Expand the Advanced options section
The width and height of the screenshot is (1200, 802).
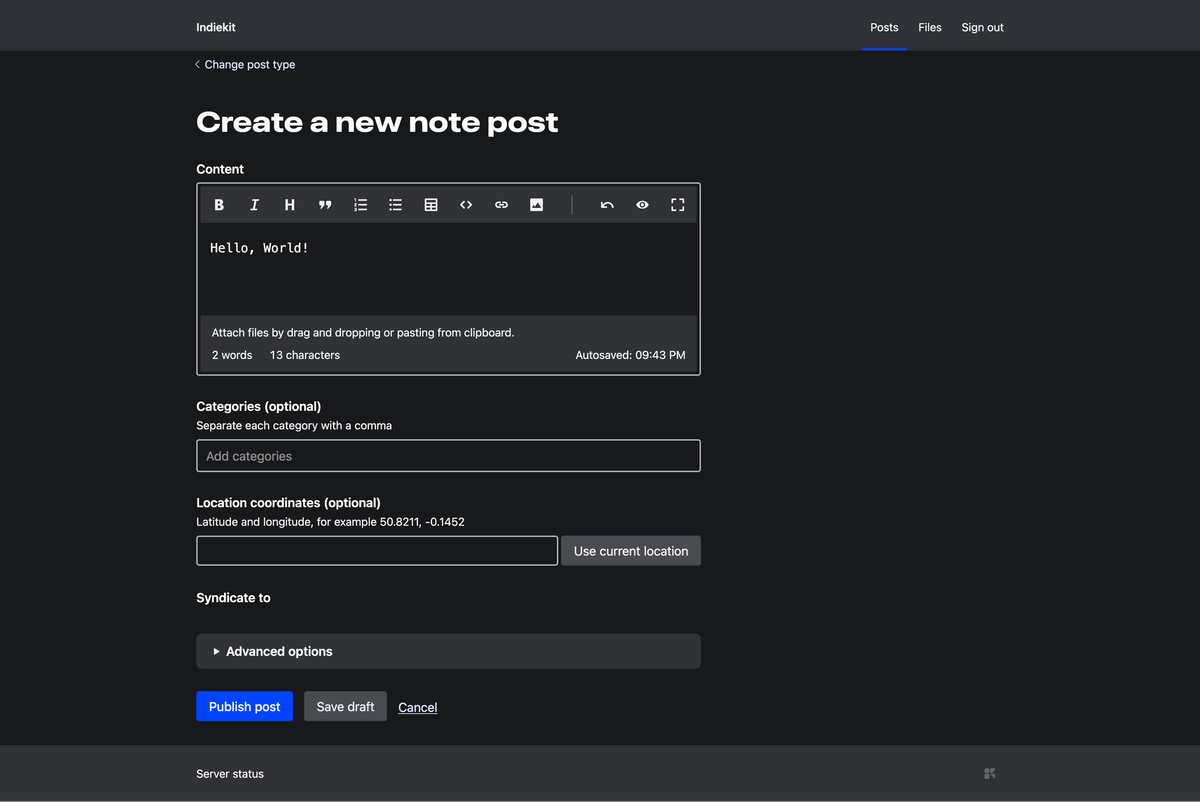coord(279,651)
